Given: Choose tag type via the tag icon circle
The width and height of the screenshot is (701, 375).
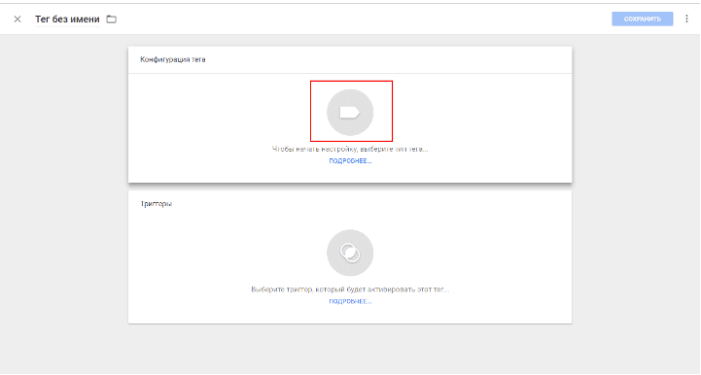Looking at the screenshot, I should [x=350, y=112].
